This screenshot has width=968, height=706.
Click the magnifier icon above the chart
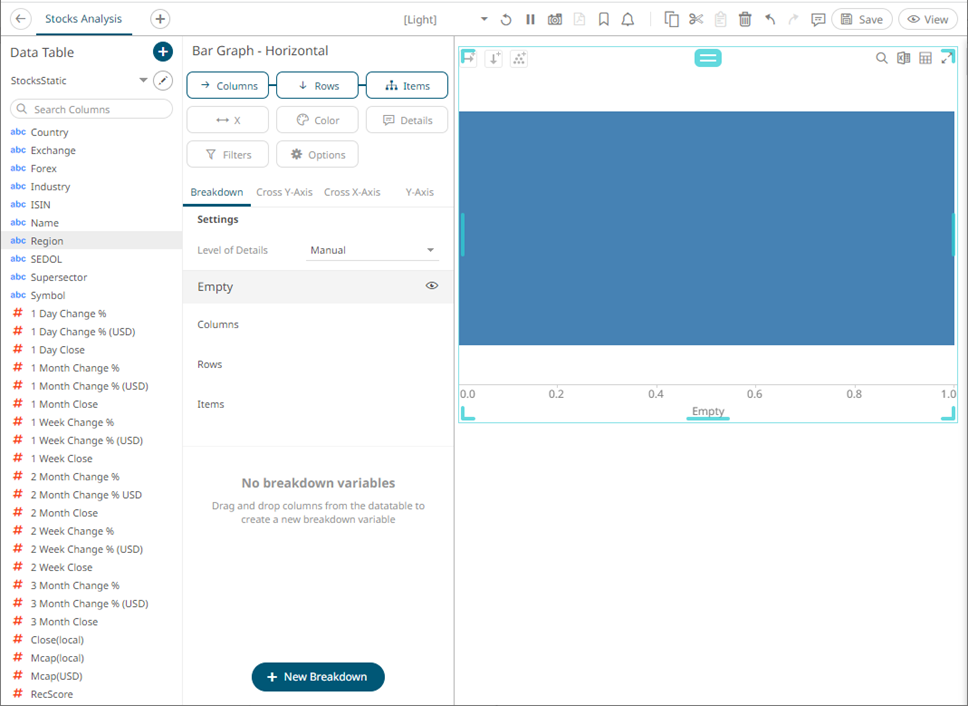pos(881,58)
